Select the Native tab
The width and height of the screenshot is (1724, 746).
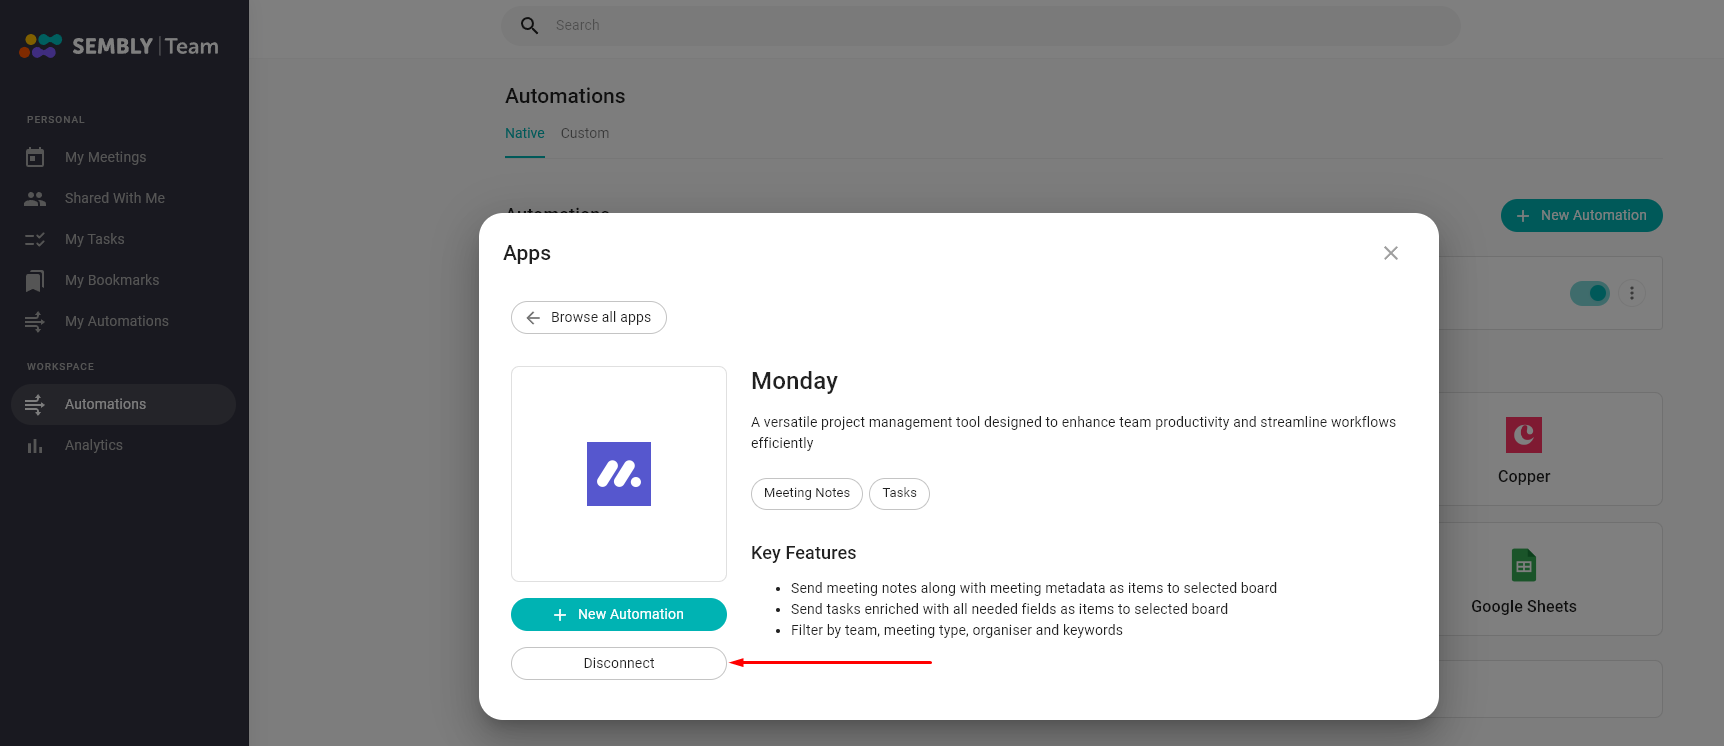pos(525,133)
